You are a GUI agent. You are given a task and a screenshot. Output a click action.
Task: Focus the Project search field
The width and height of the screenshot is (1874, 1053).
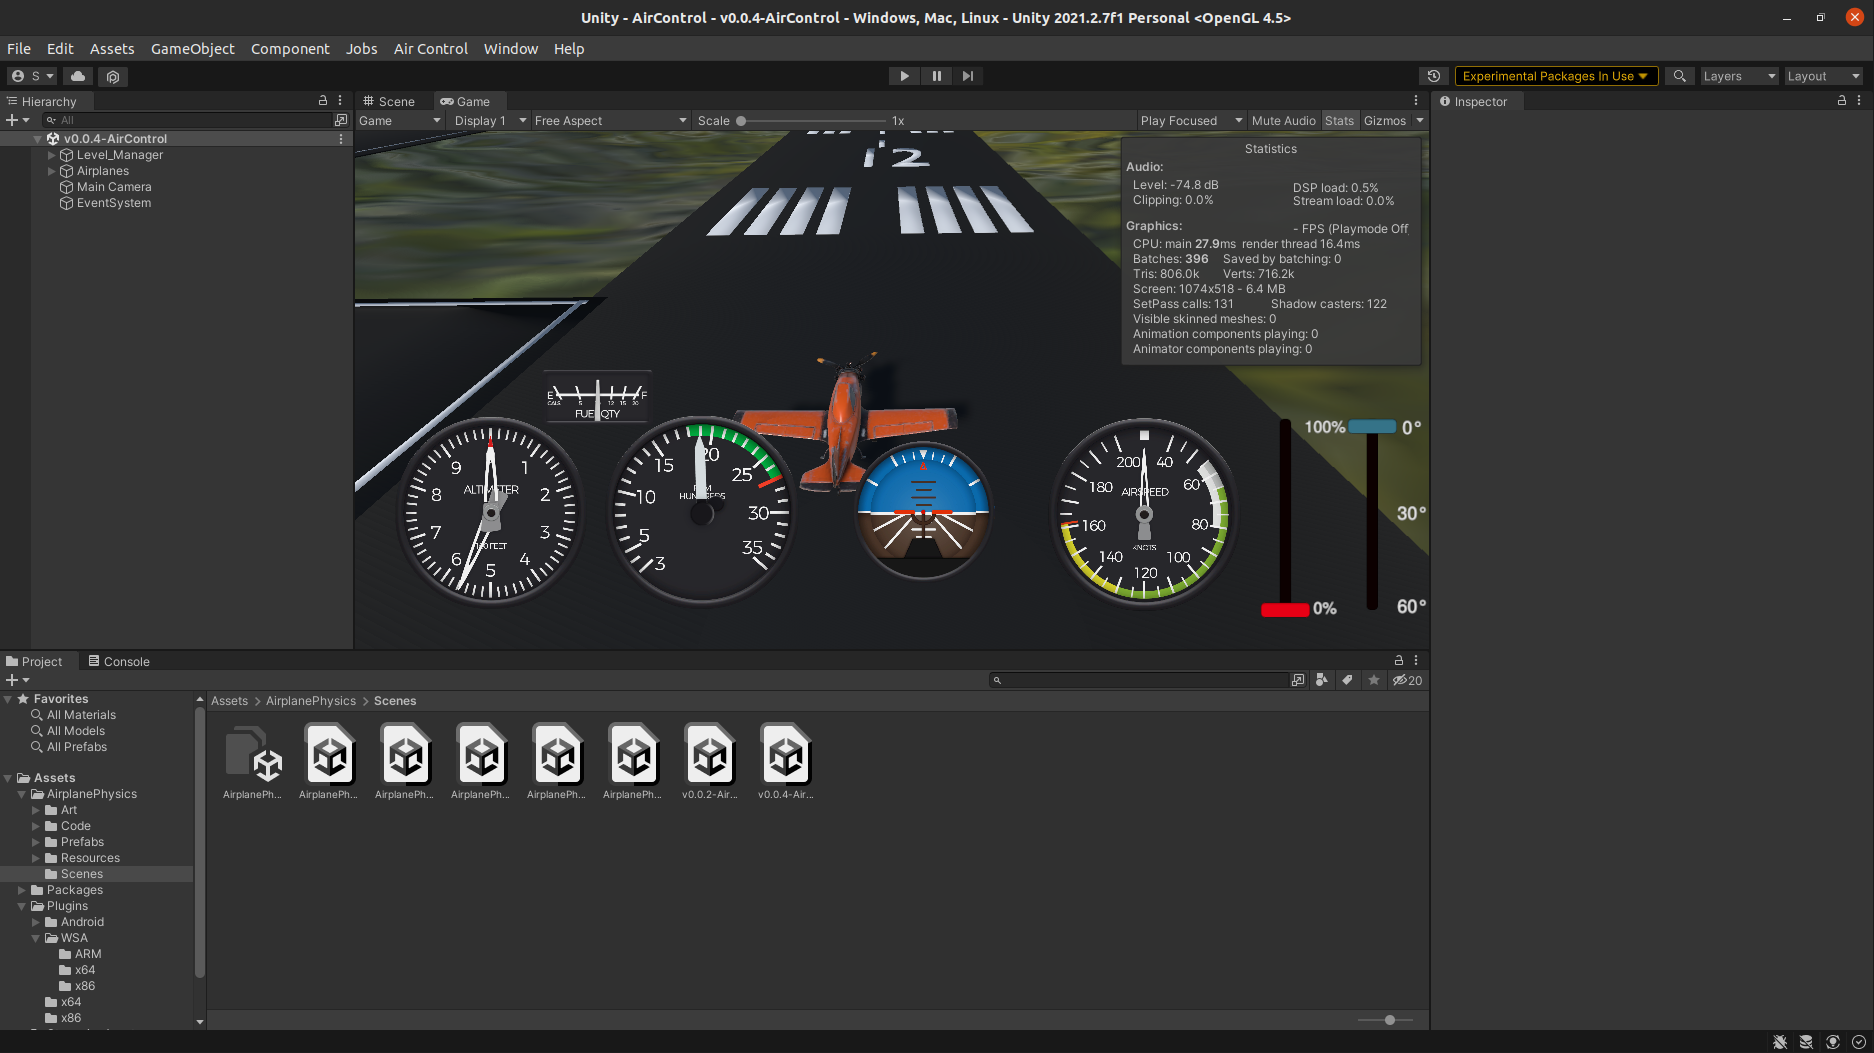click(x=1138, y=680)
